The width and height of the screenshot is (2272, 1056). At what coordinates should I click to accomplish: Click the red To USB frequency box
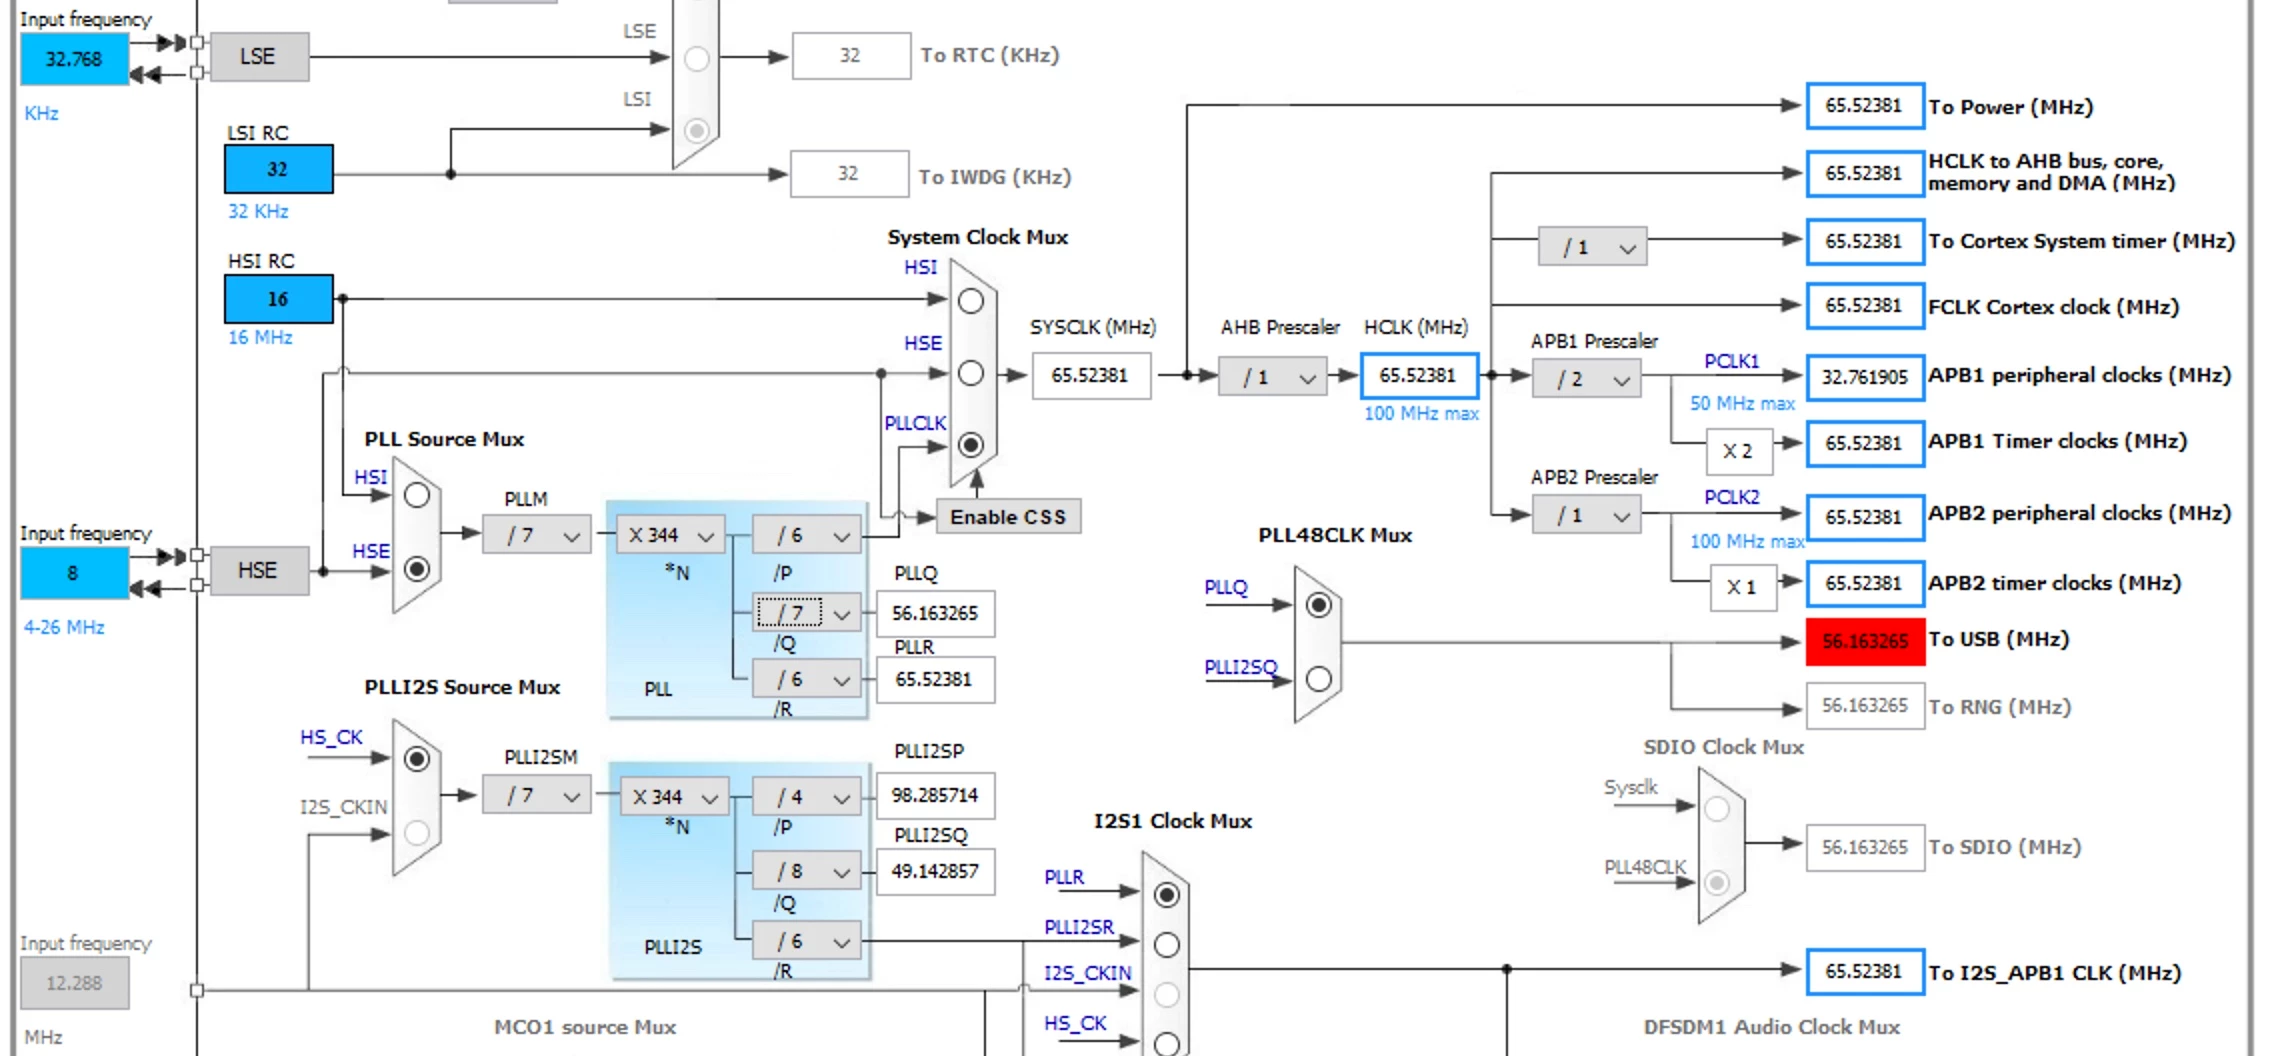click(x=1865, y=642)
